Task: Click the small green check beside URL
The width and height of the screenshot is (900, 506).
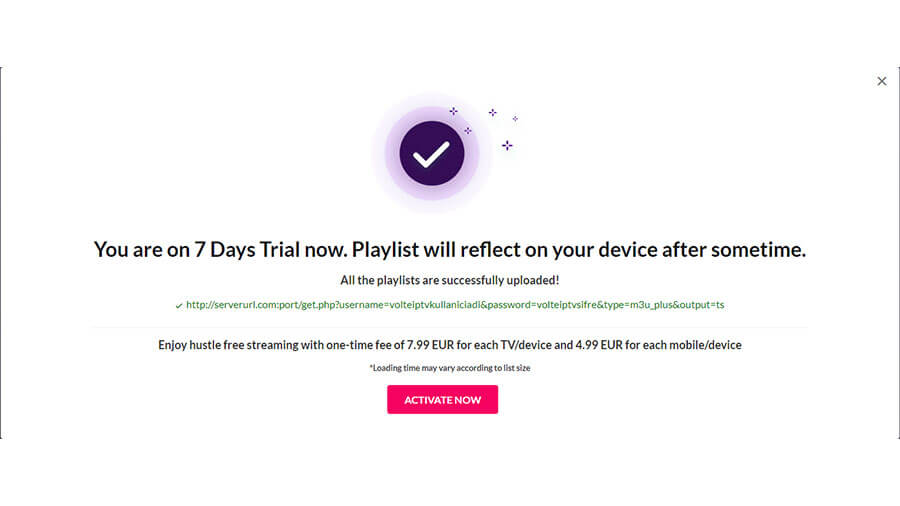Action: [x=179, y=306]
